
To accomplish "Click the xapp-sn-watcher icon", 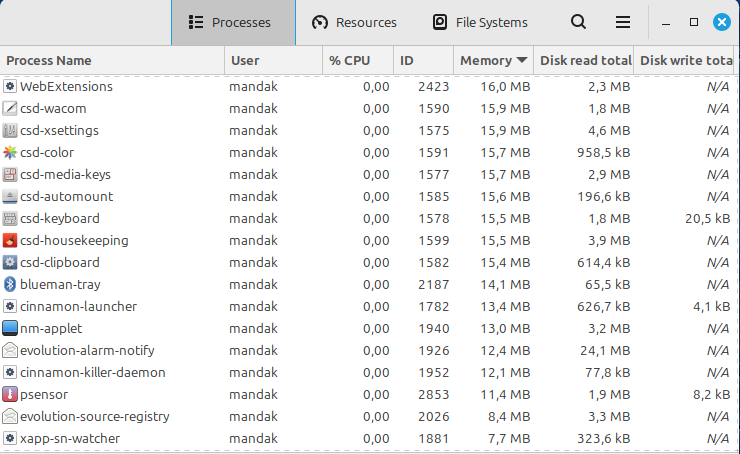I will click(x=10, y=438).
